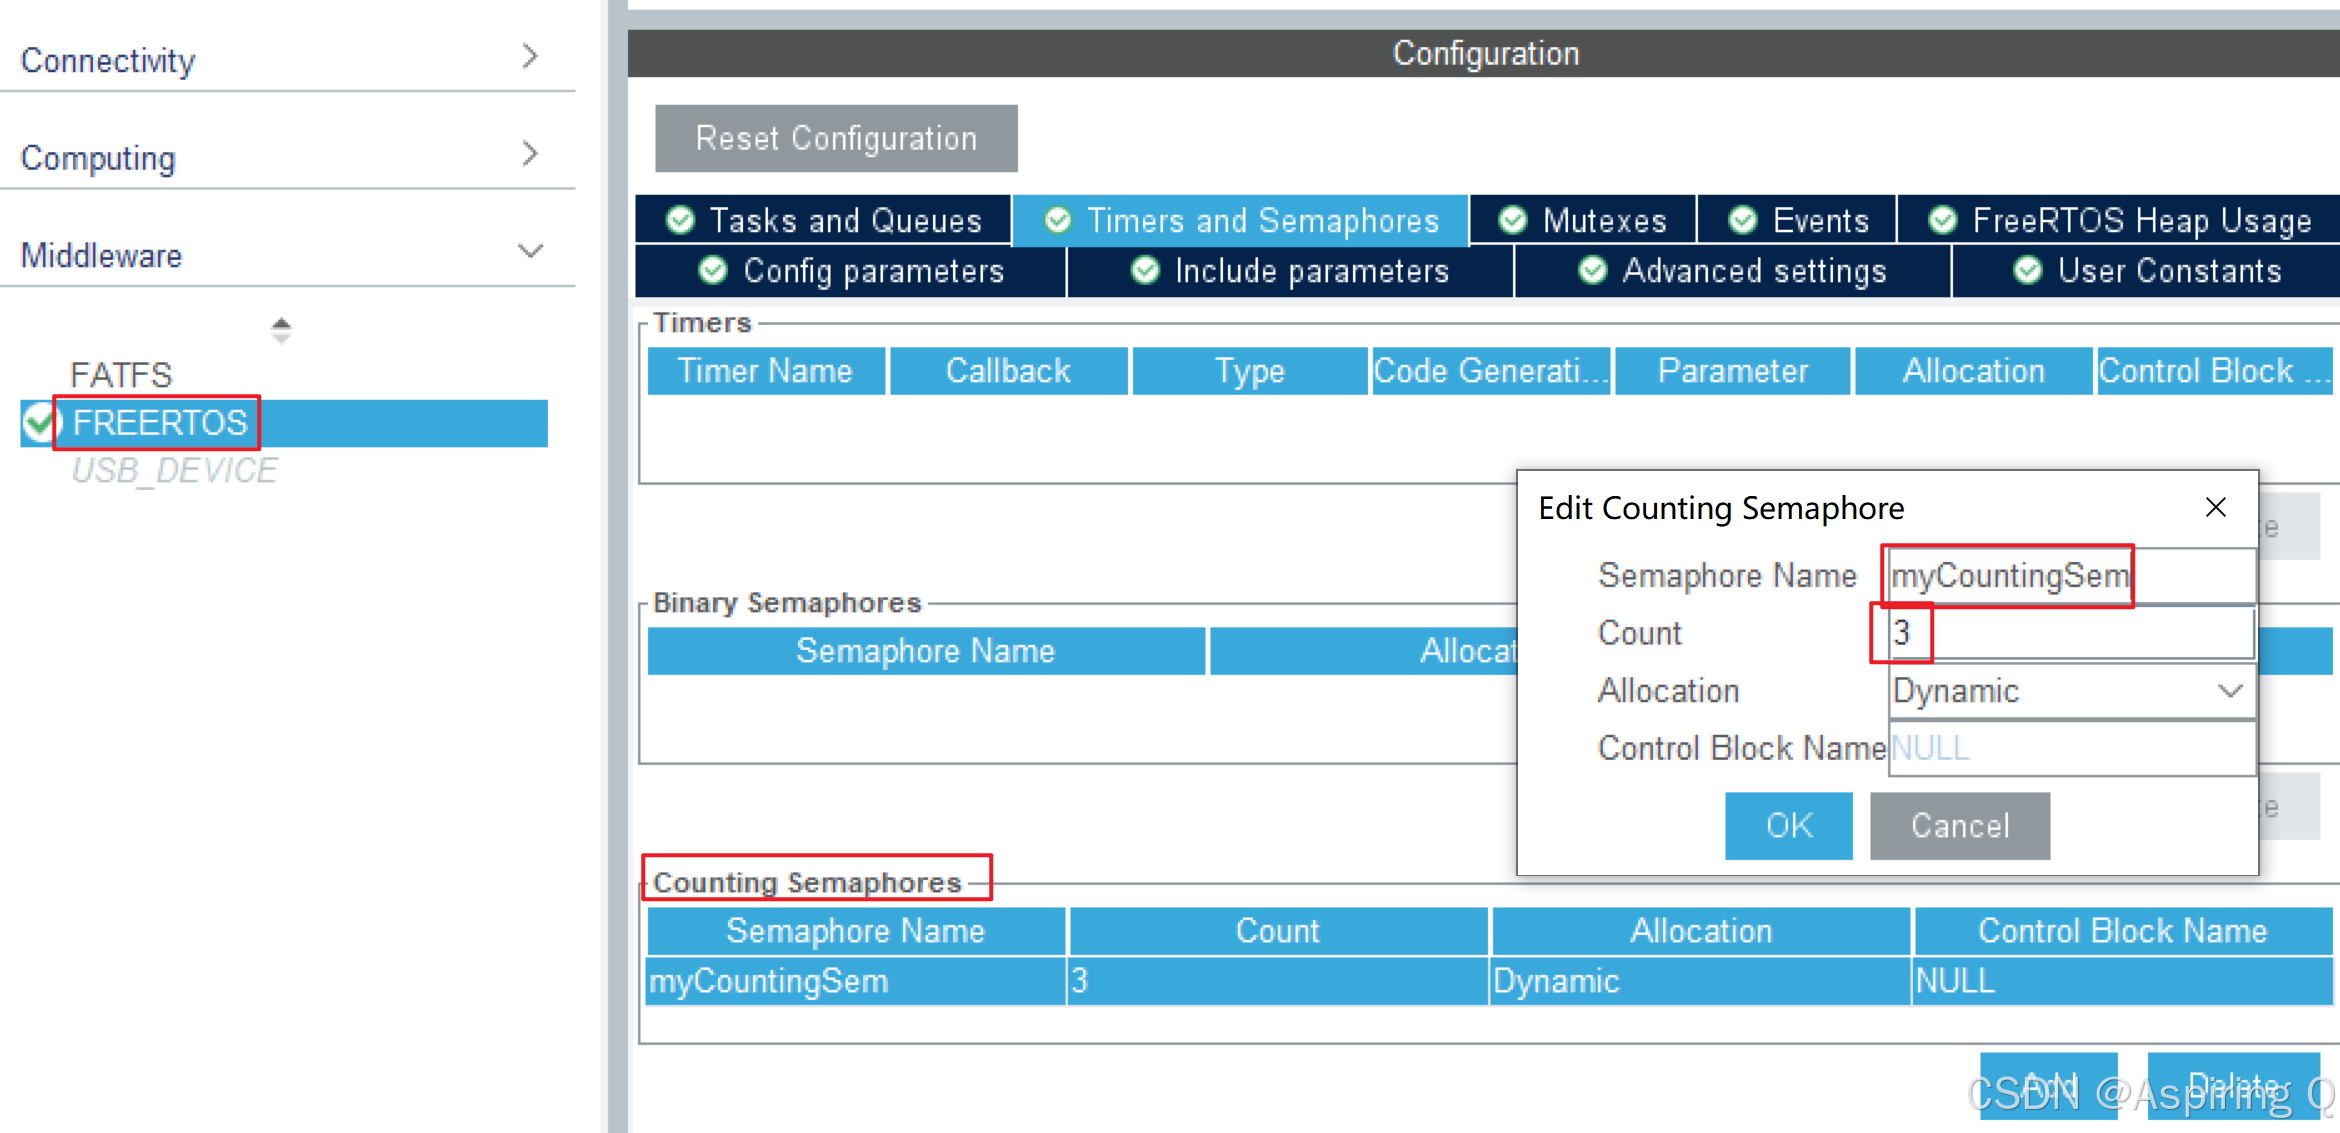Expand the Computing category
The width and height of the screenshot is (2340, 1133).
click(x=530, y=154)
